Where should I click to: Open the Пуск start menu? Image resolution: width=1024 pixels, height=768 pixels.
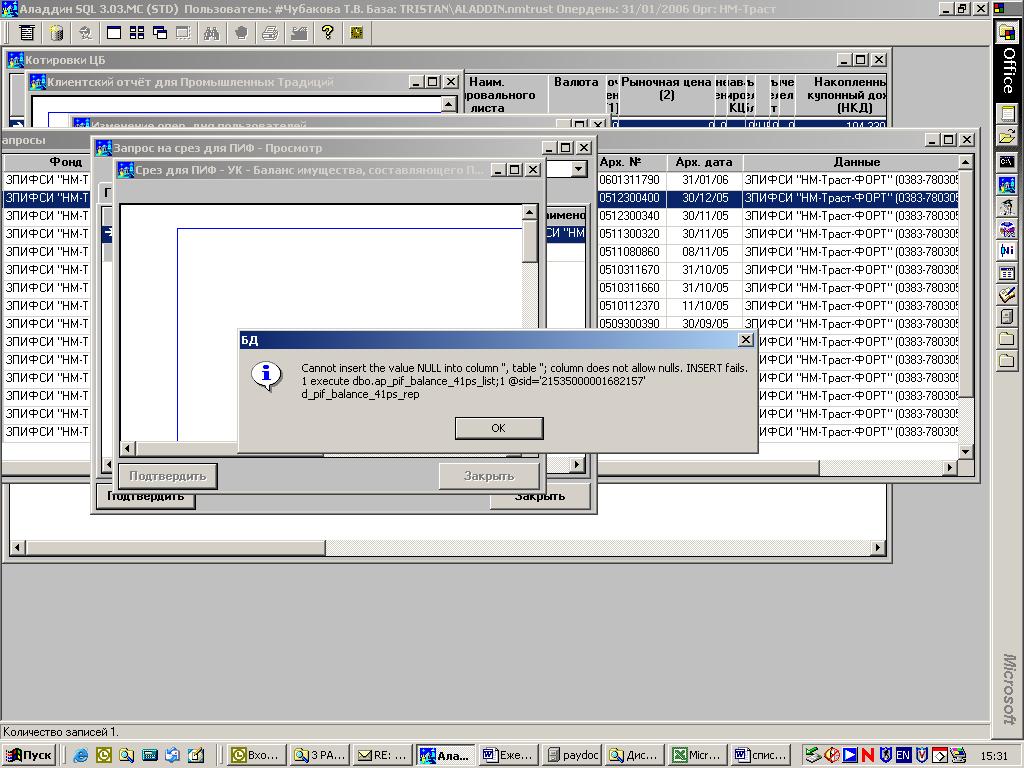(x=29, y=756)
